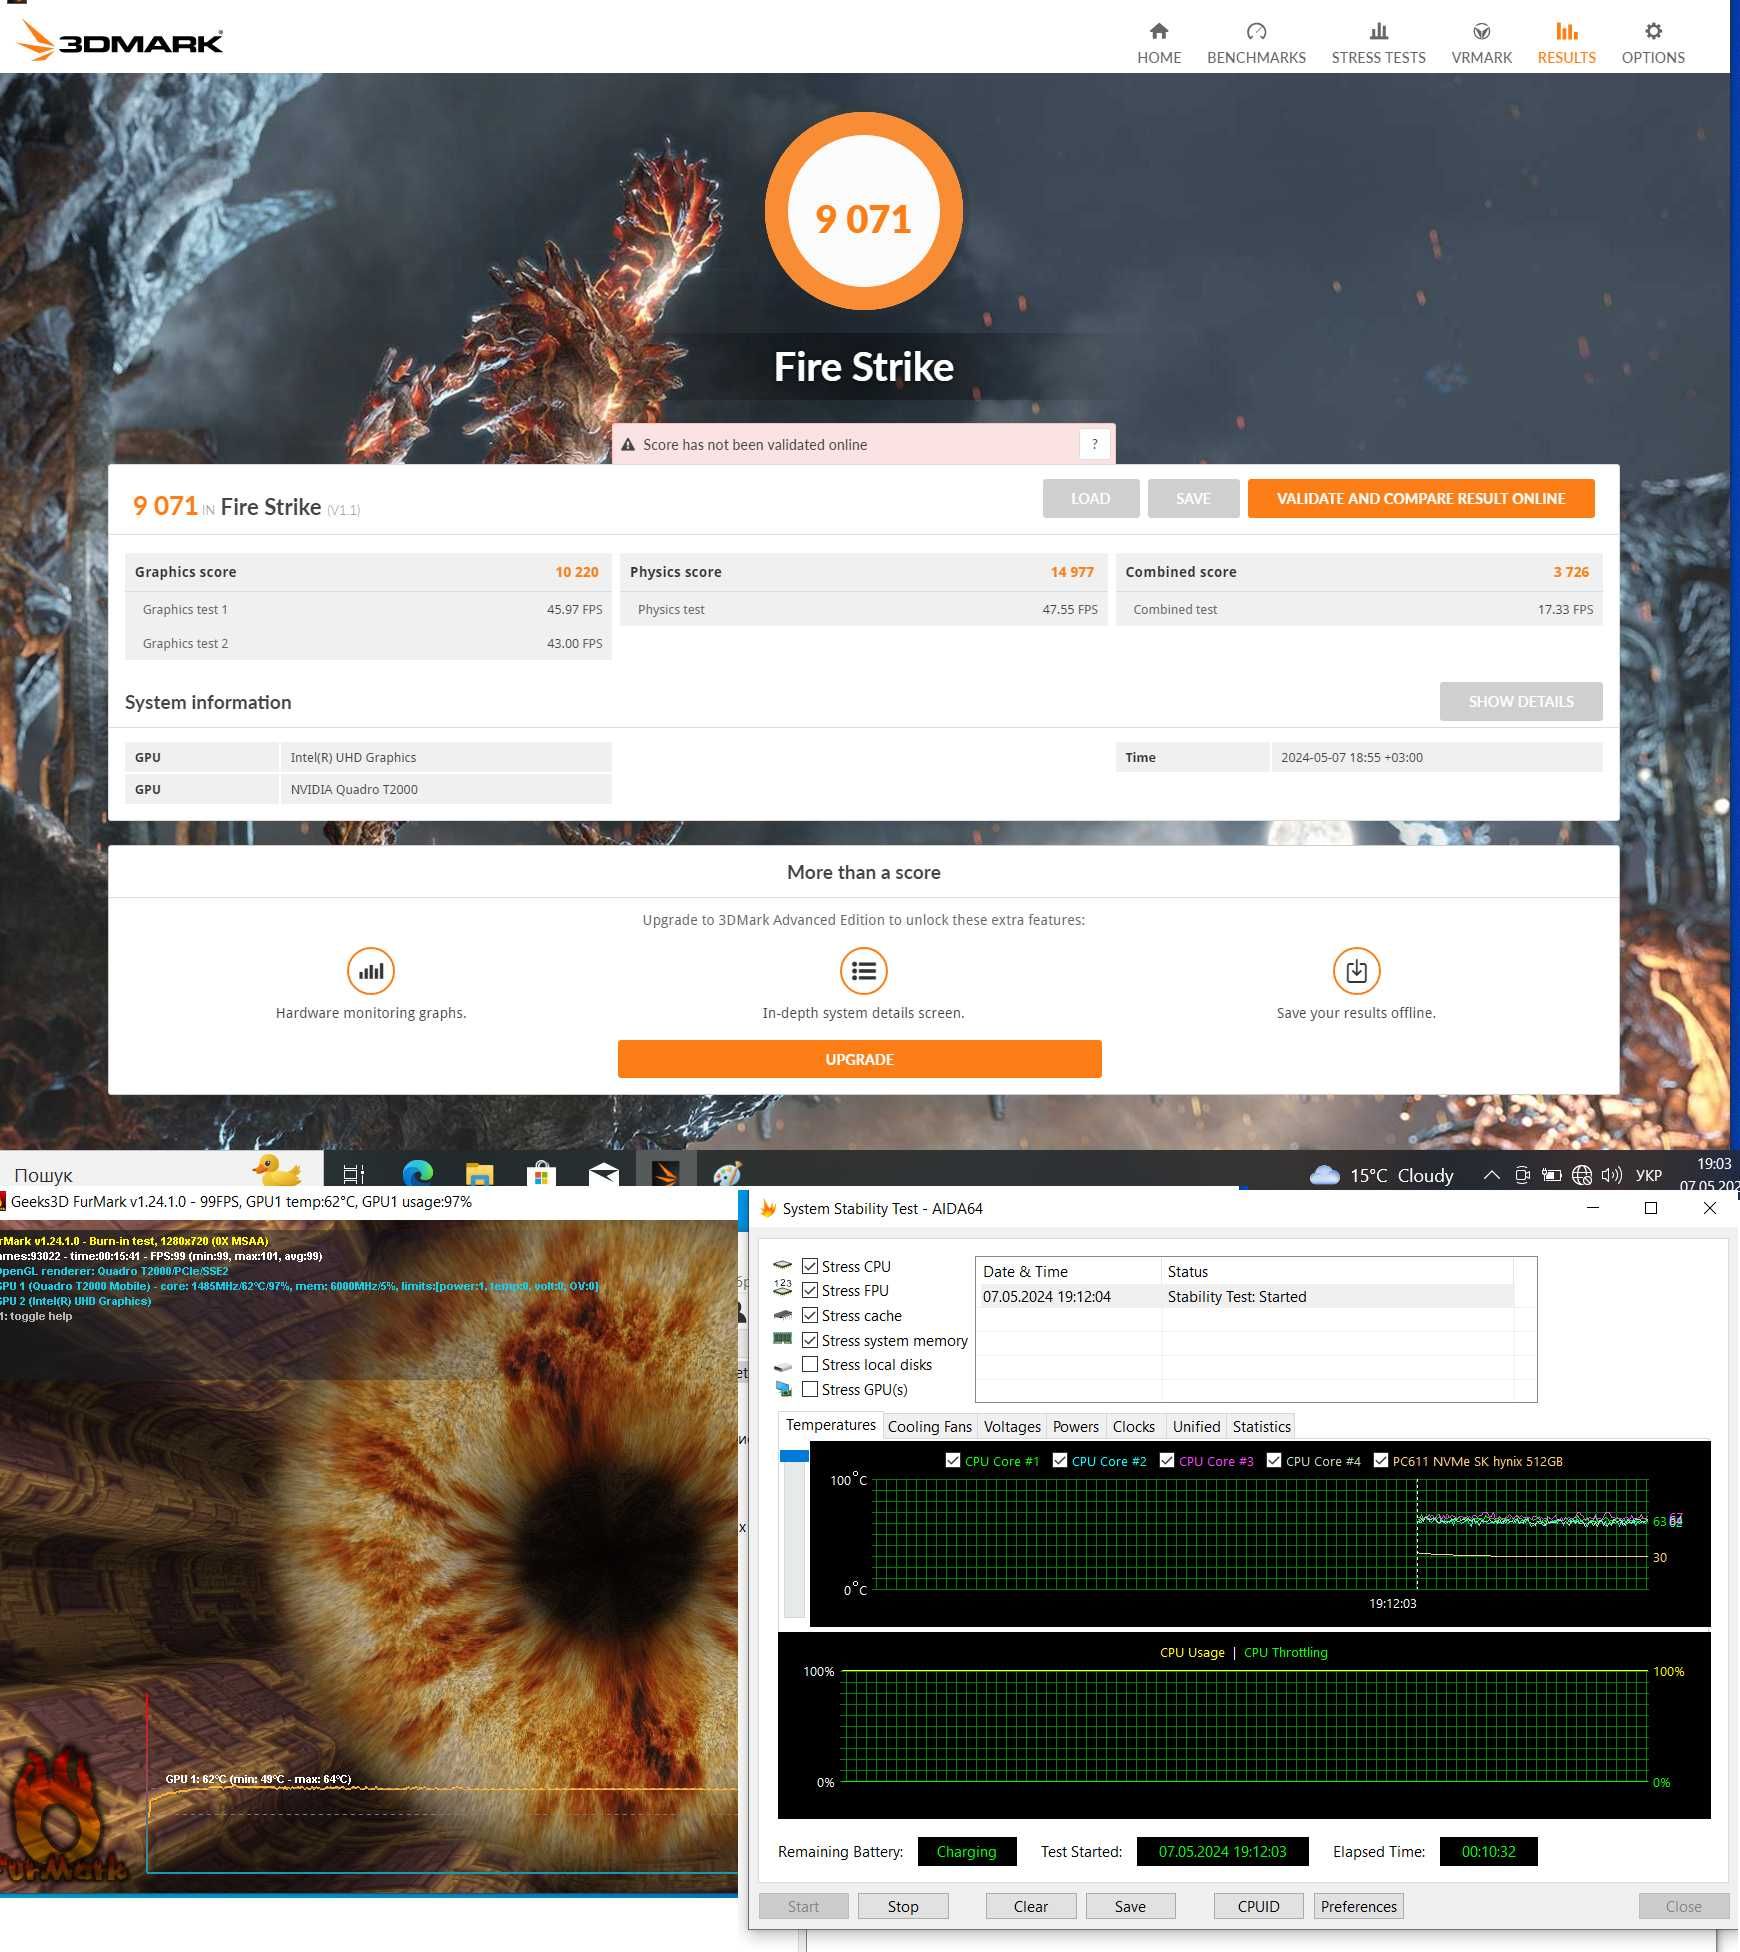The image size is (1740, 1952).
Task: Go to STRESS TESTS in 3DMark
Action: [1378, 43]
